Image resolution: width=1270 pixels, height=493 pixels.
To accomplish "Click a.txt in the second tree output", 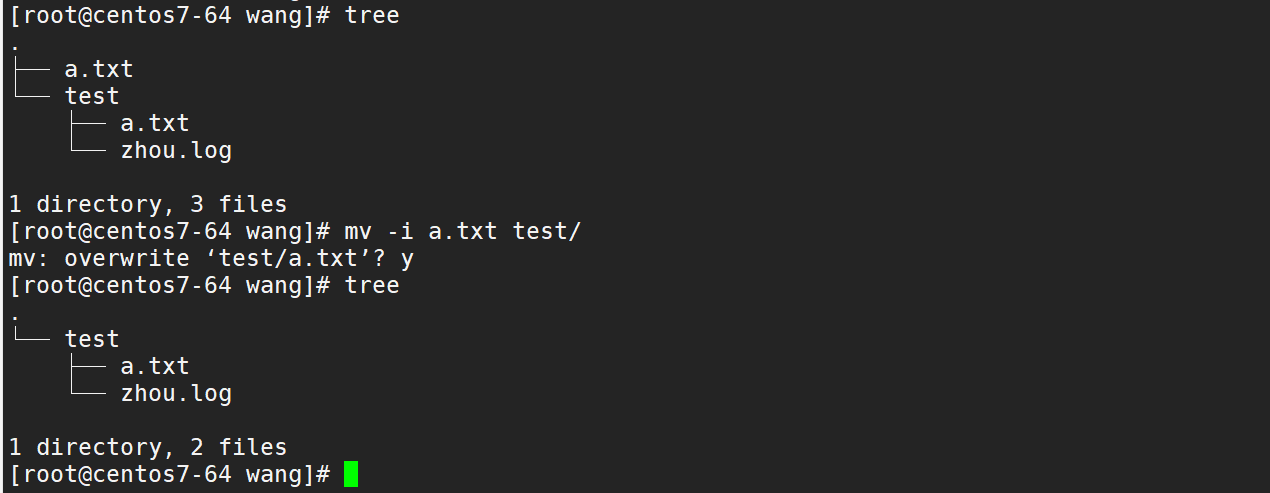I will (154, 367).
